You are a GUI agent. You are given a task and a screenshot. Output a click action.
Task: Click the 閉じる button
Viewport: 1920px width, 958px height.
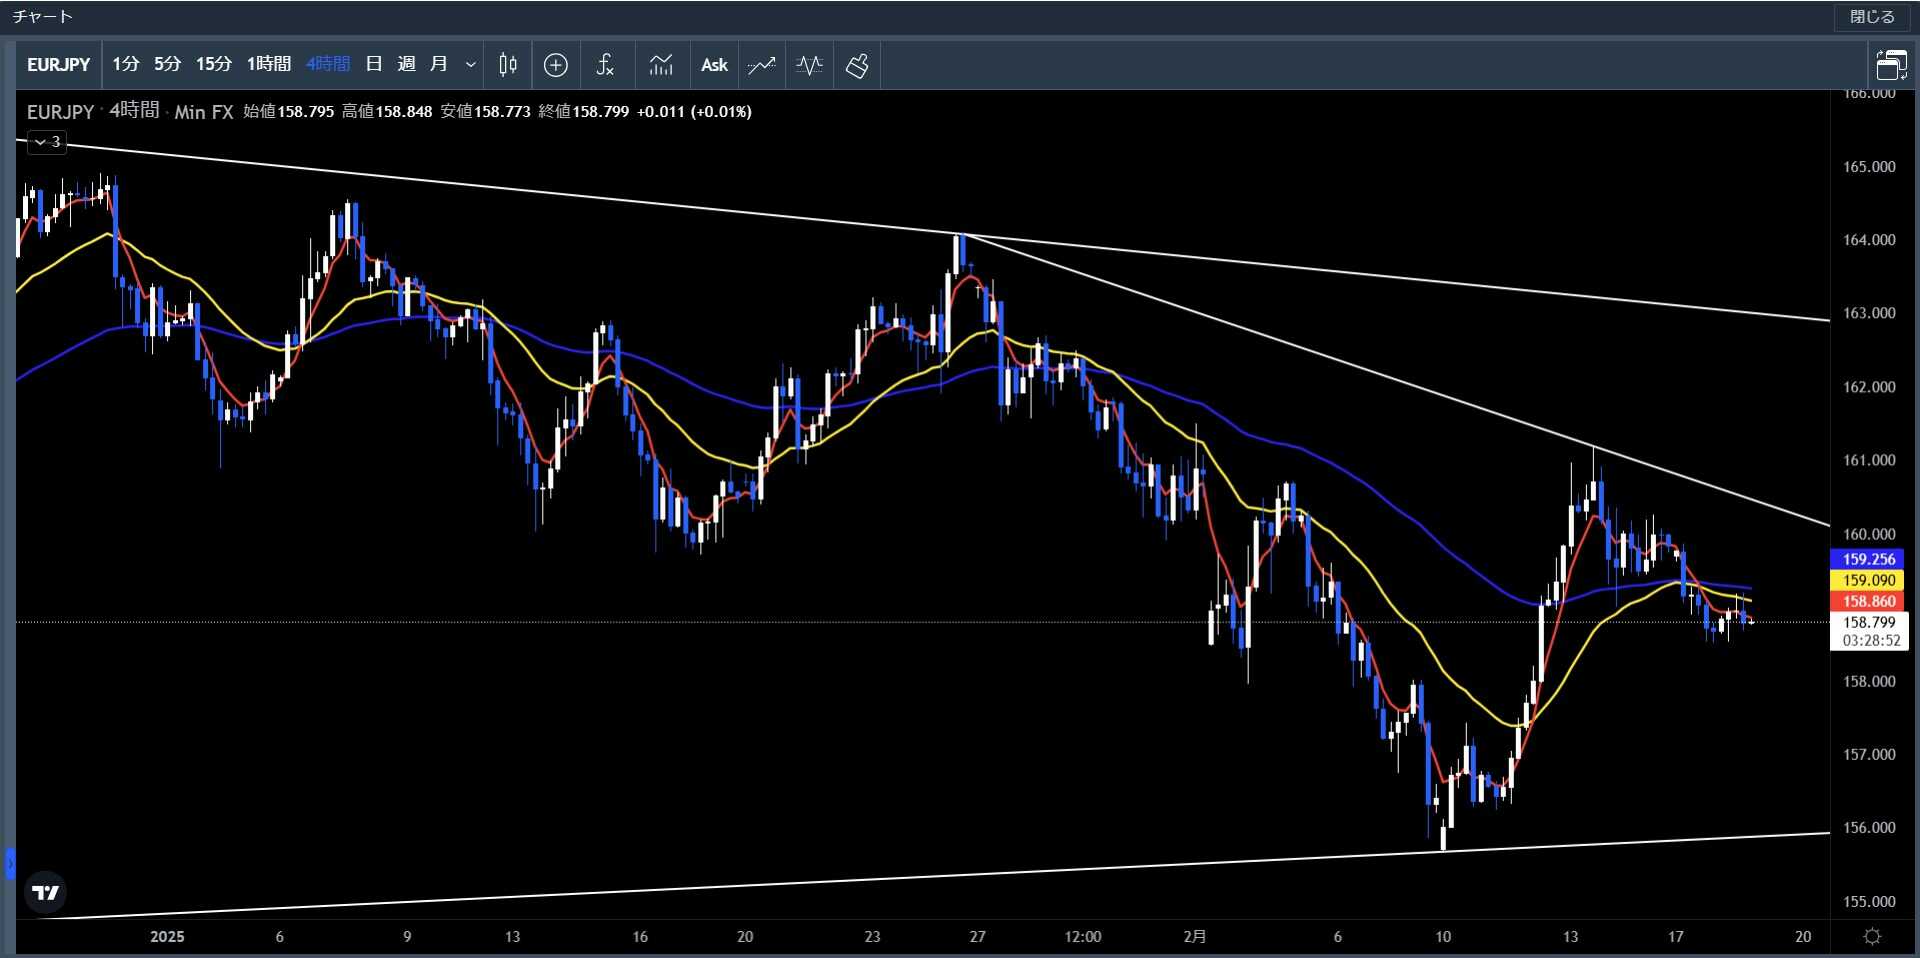click(1872, 17)
